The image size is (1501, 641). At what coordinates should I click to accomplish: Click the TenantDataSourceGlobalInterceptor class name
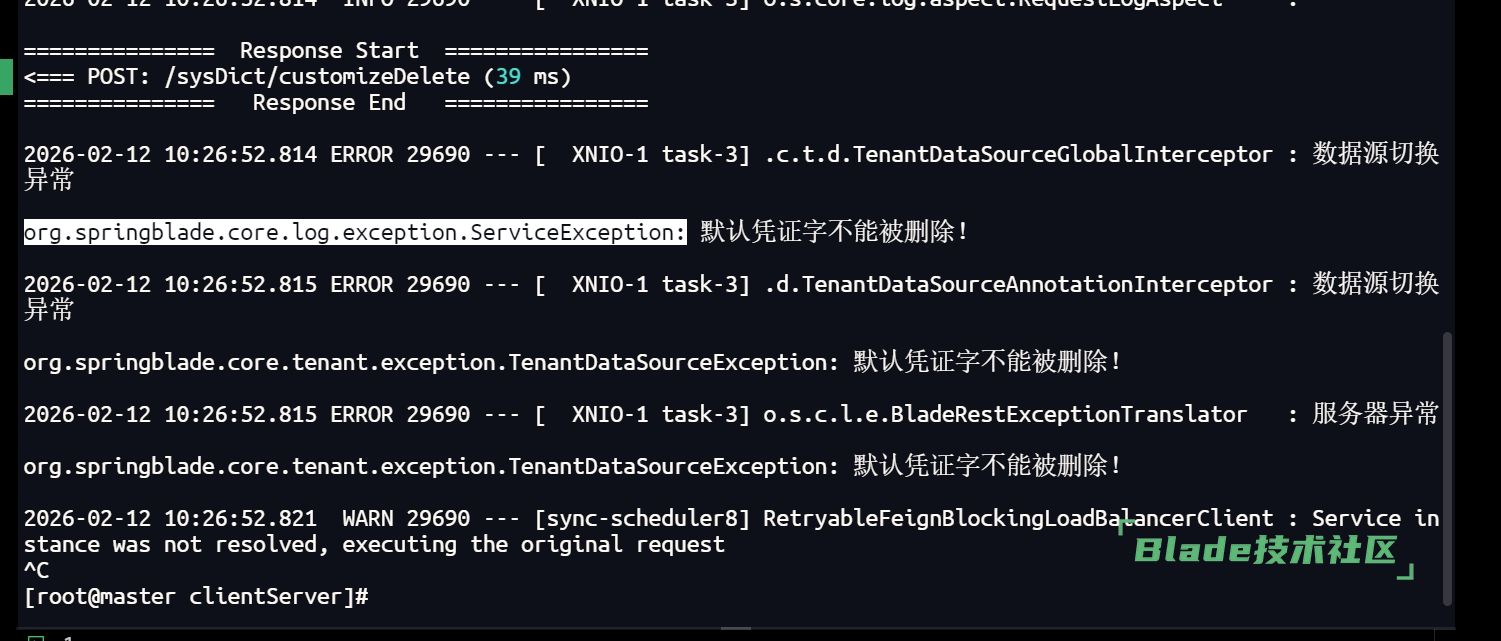click(1018, 155)
